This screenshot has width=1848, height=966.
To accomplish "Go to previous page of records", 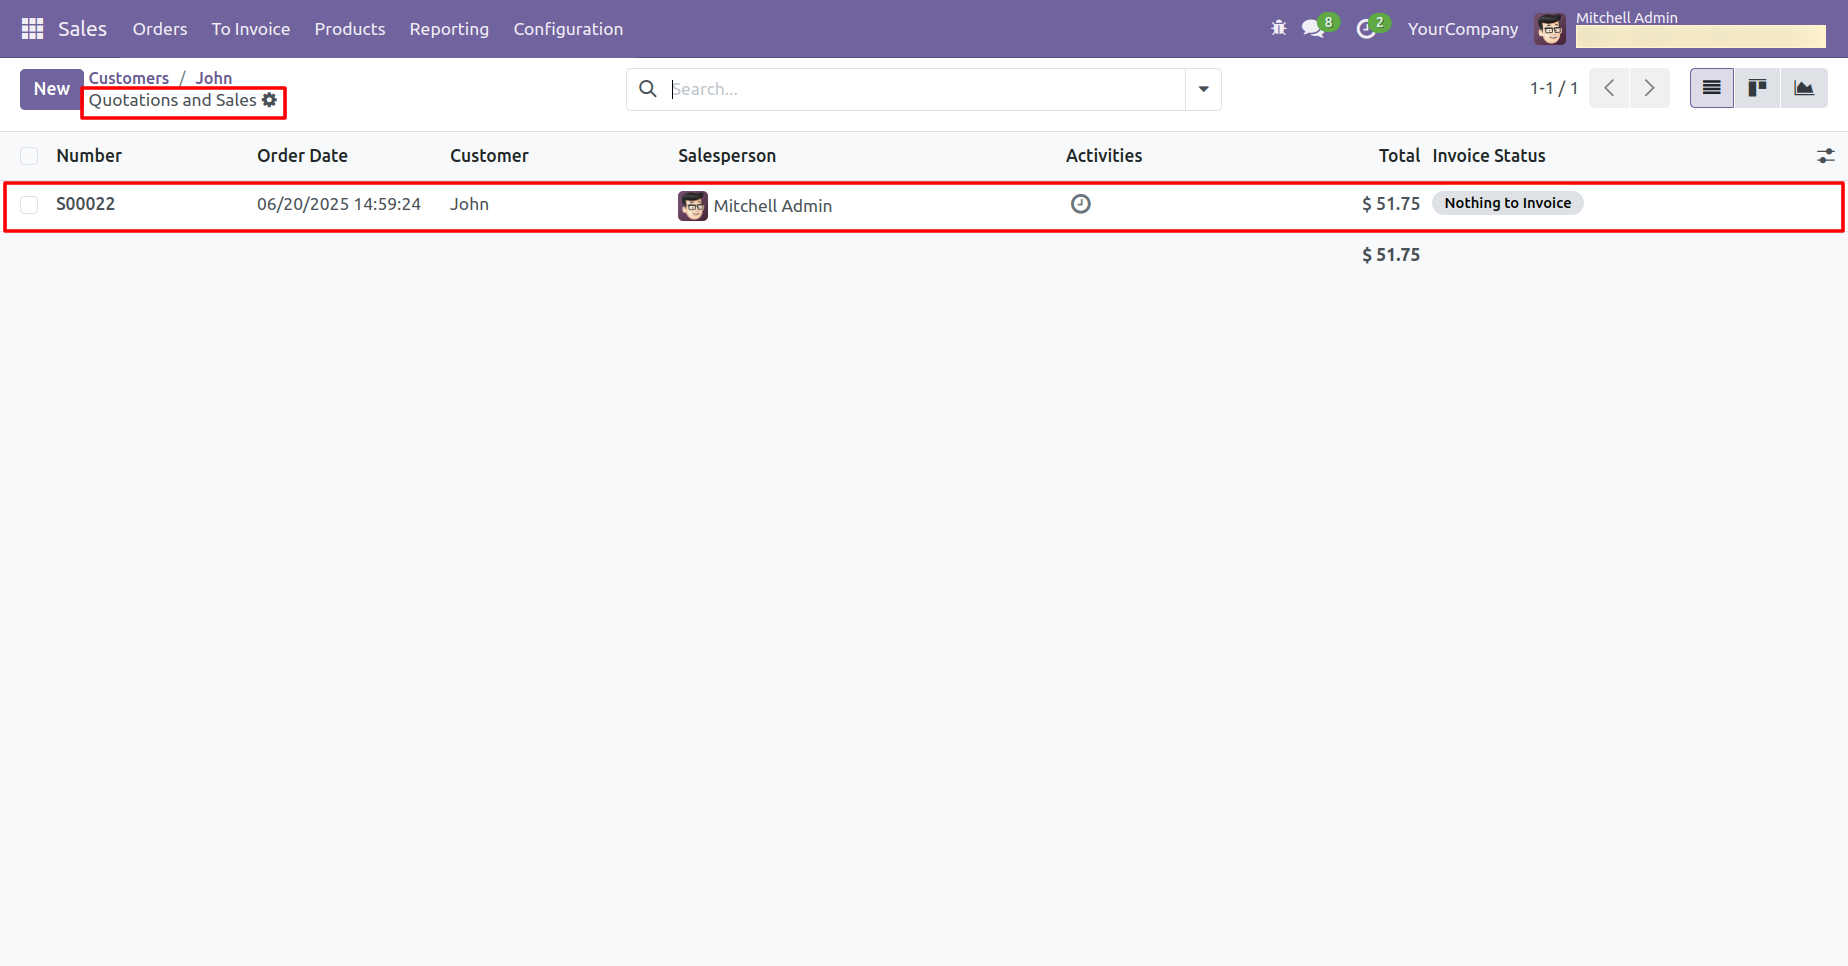I will click(1609, 88).
